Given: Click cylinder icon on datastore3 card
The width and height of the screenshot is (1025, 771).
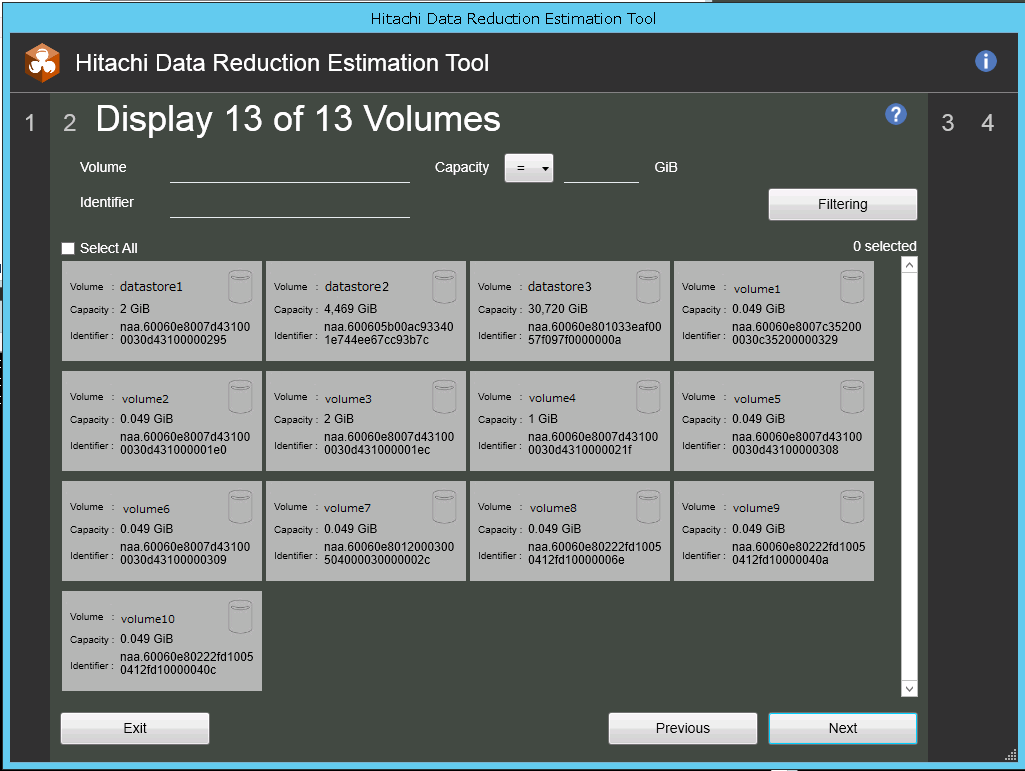Looking at the screenshot, I should pyautogui.click(x=648, y=287).
